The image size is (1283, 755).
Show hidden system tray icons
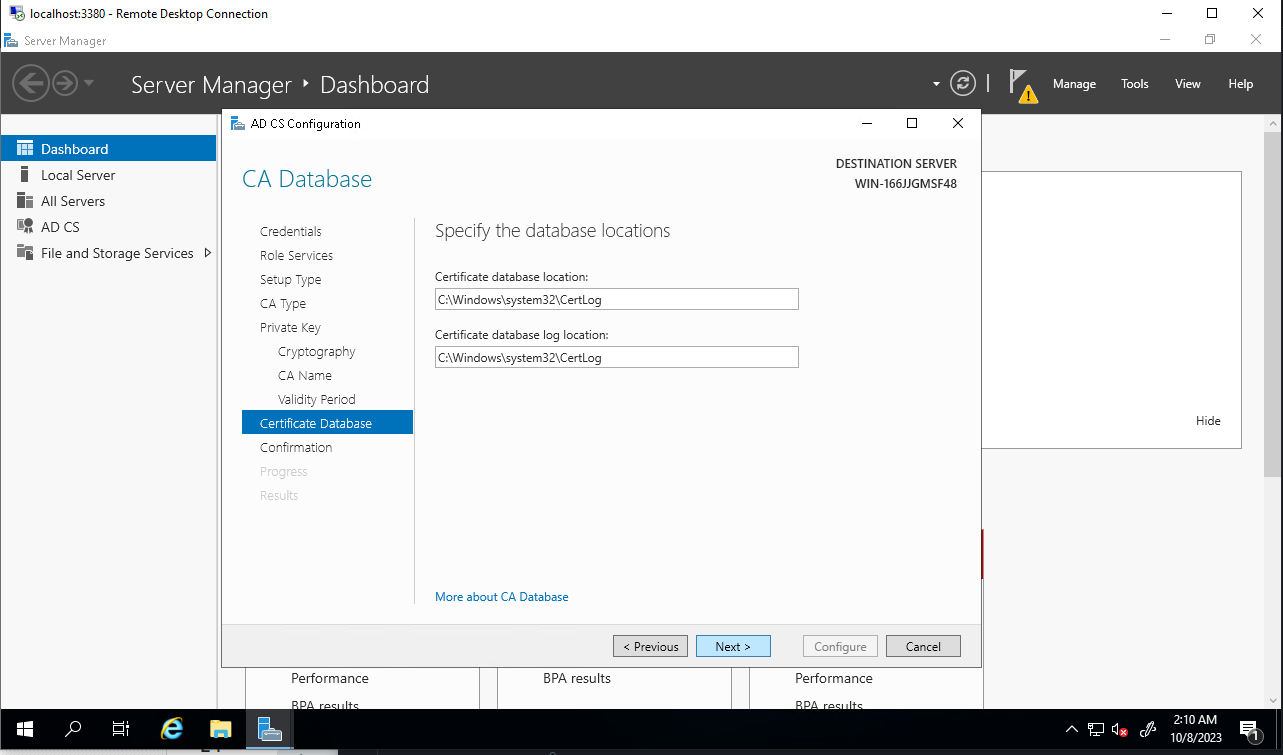coord(1071,729)
